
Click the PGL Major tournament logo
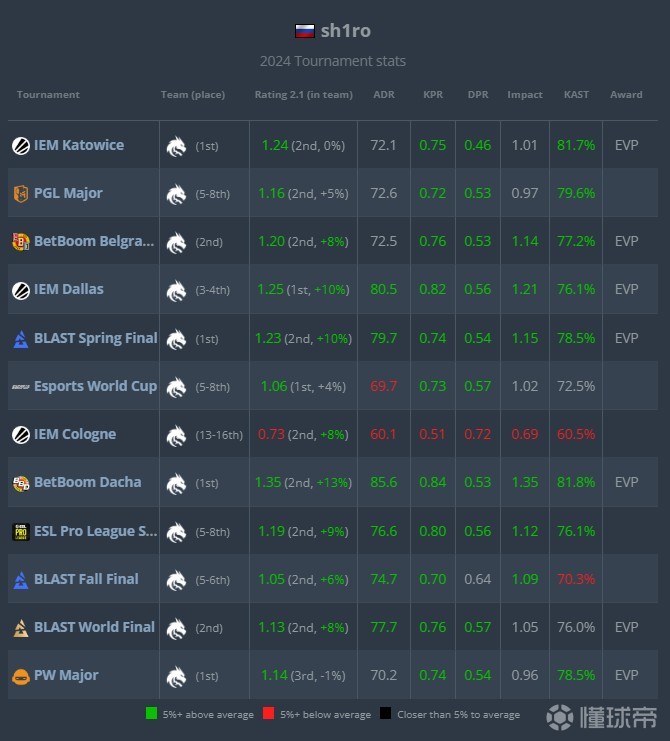pos(20,193)
